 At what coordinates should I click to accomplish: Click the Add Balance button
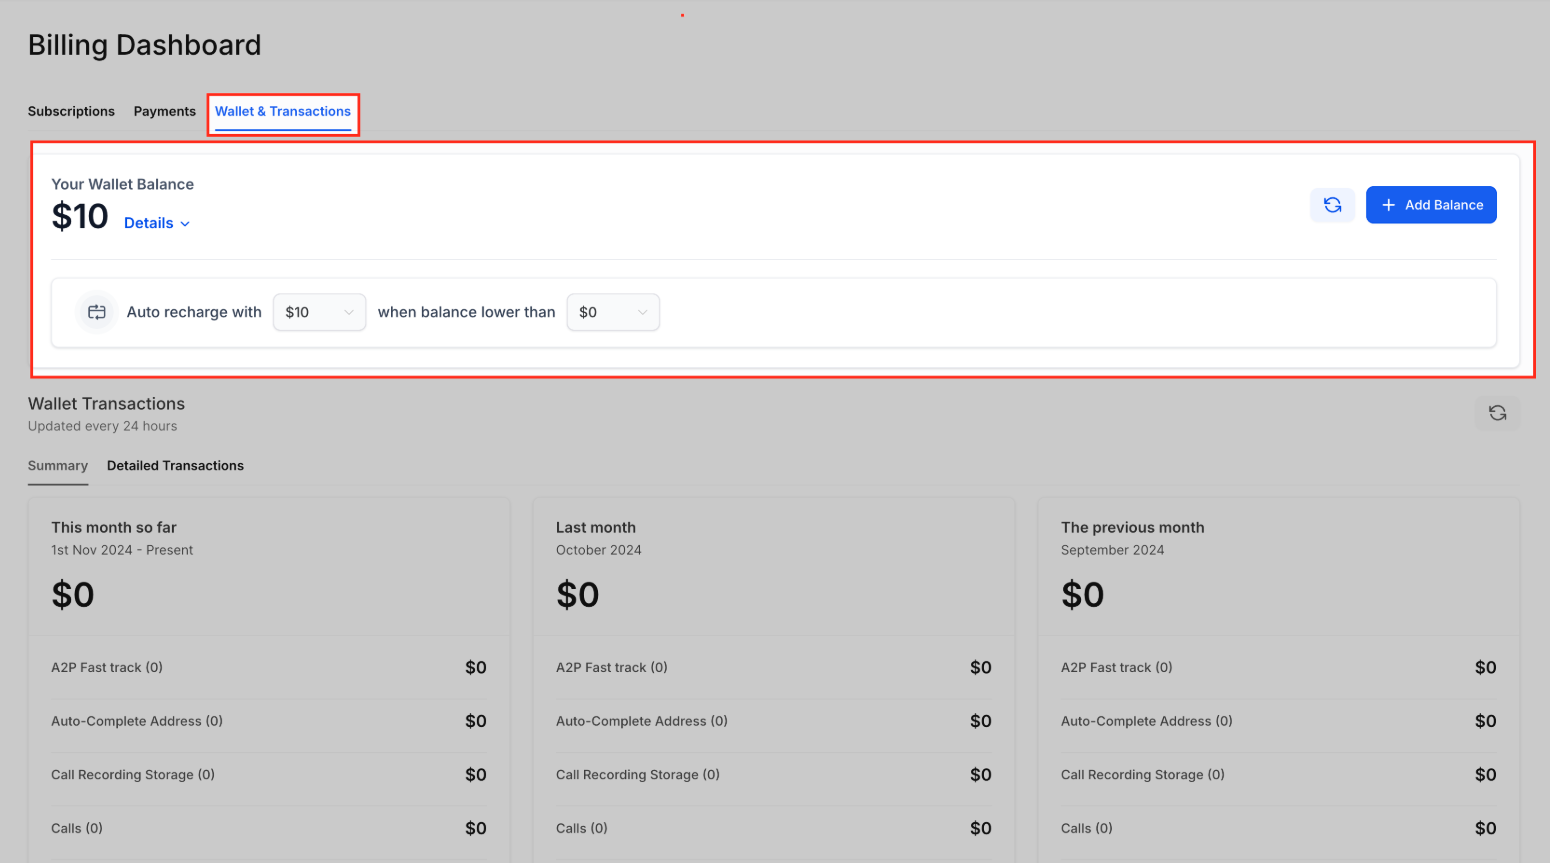click(x=1431, y=205)
